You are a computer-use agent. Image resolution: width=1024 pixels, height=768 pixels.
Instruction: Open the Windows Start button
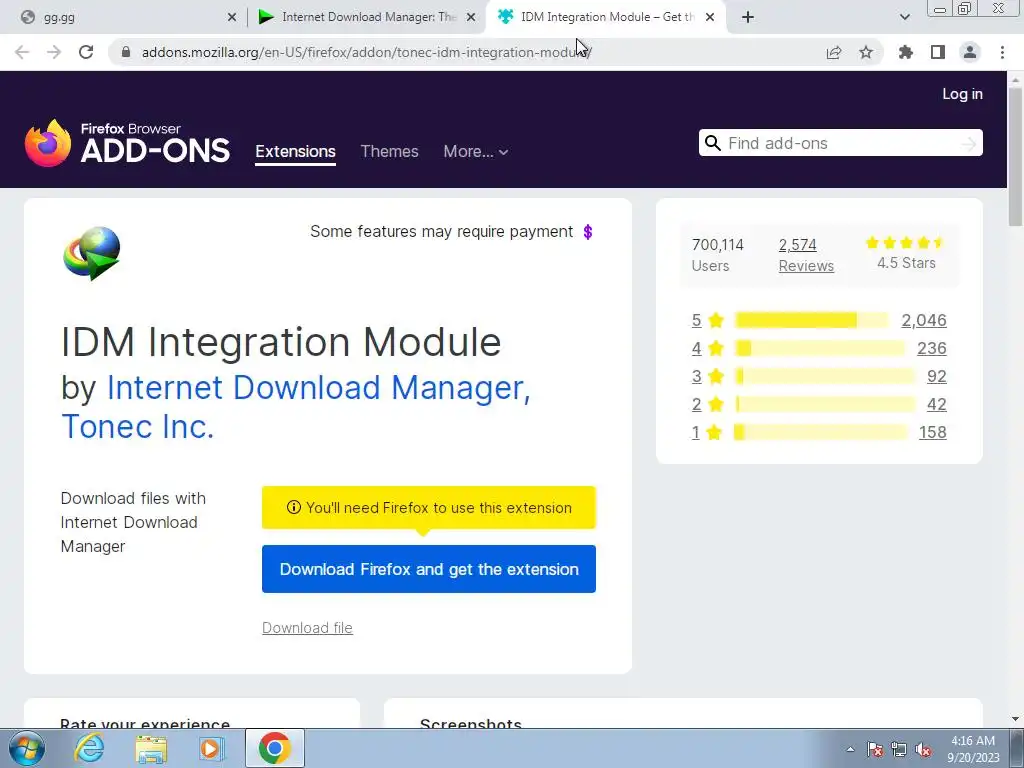pyautogui.click(x=27, y=748)
